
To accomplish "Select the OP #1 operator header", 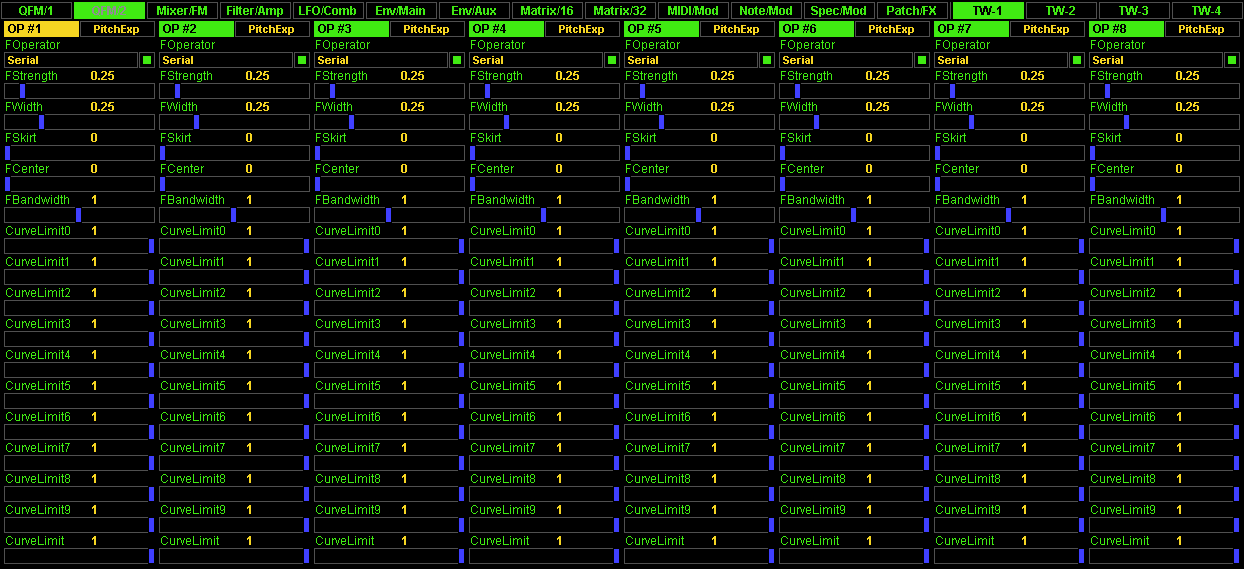I will point(41,29).
